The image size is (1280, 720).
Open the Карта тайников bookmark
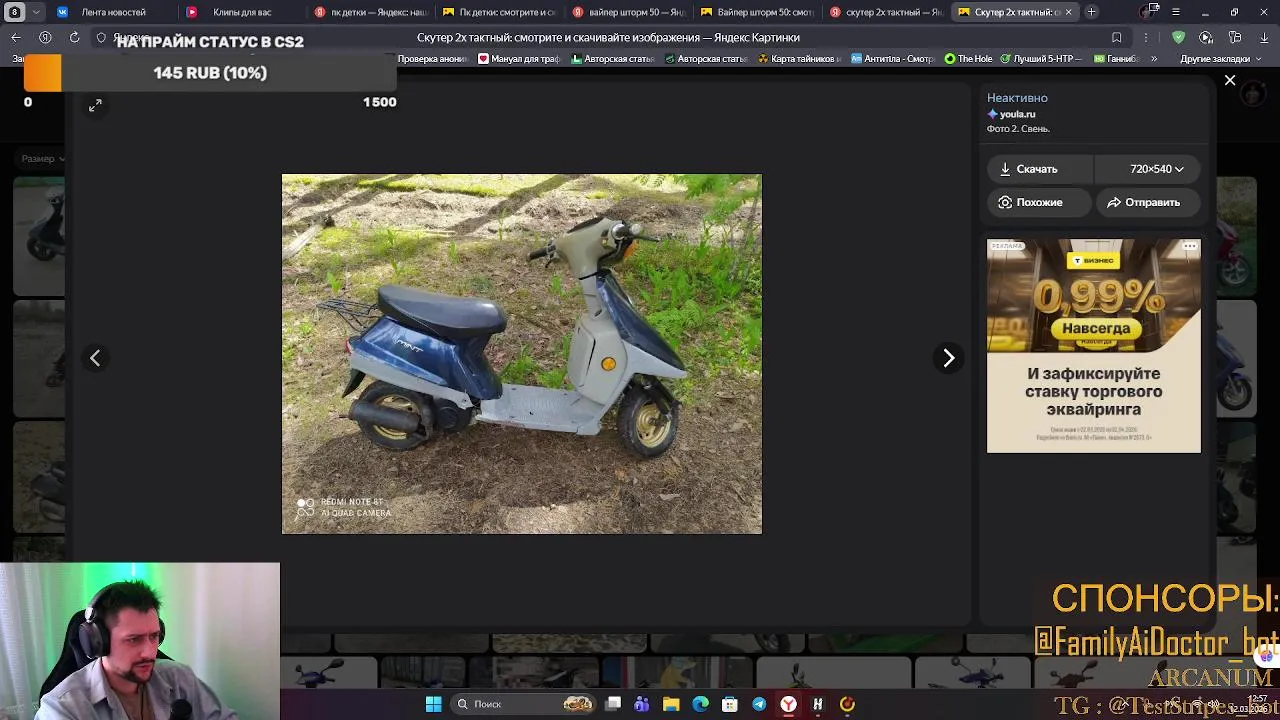(797, 59)
